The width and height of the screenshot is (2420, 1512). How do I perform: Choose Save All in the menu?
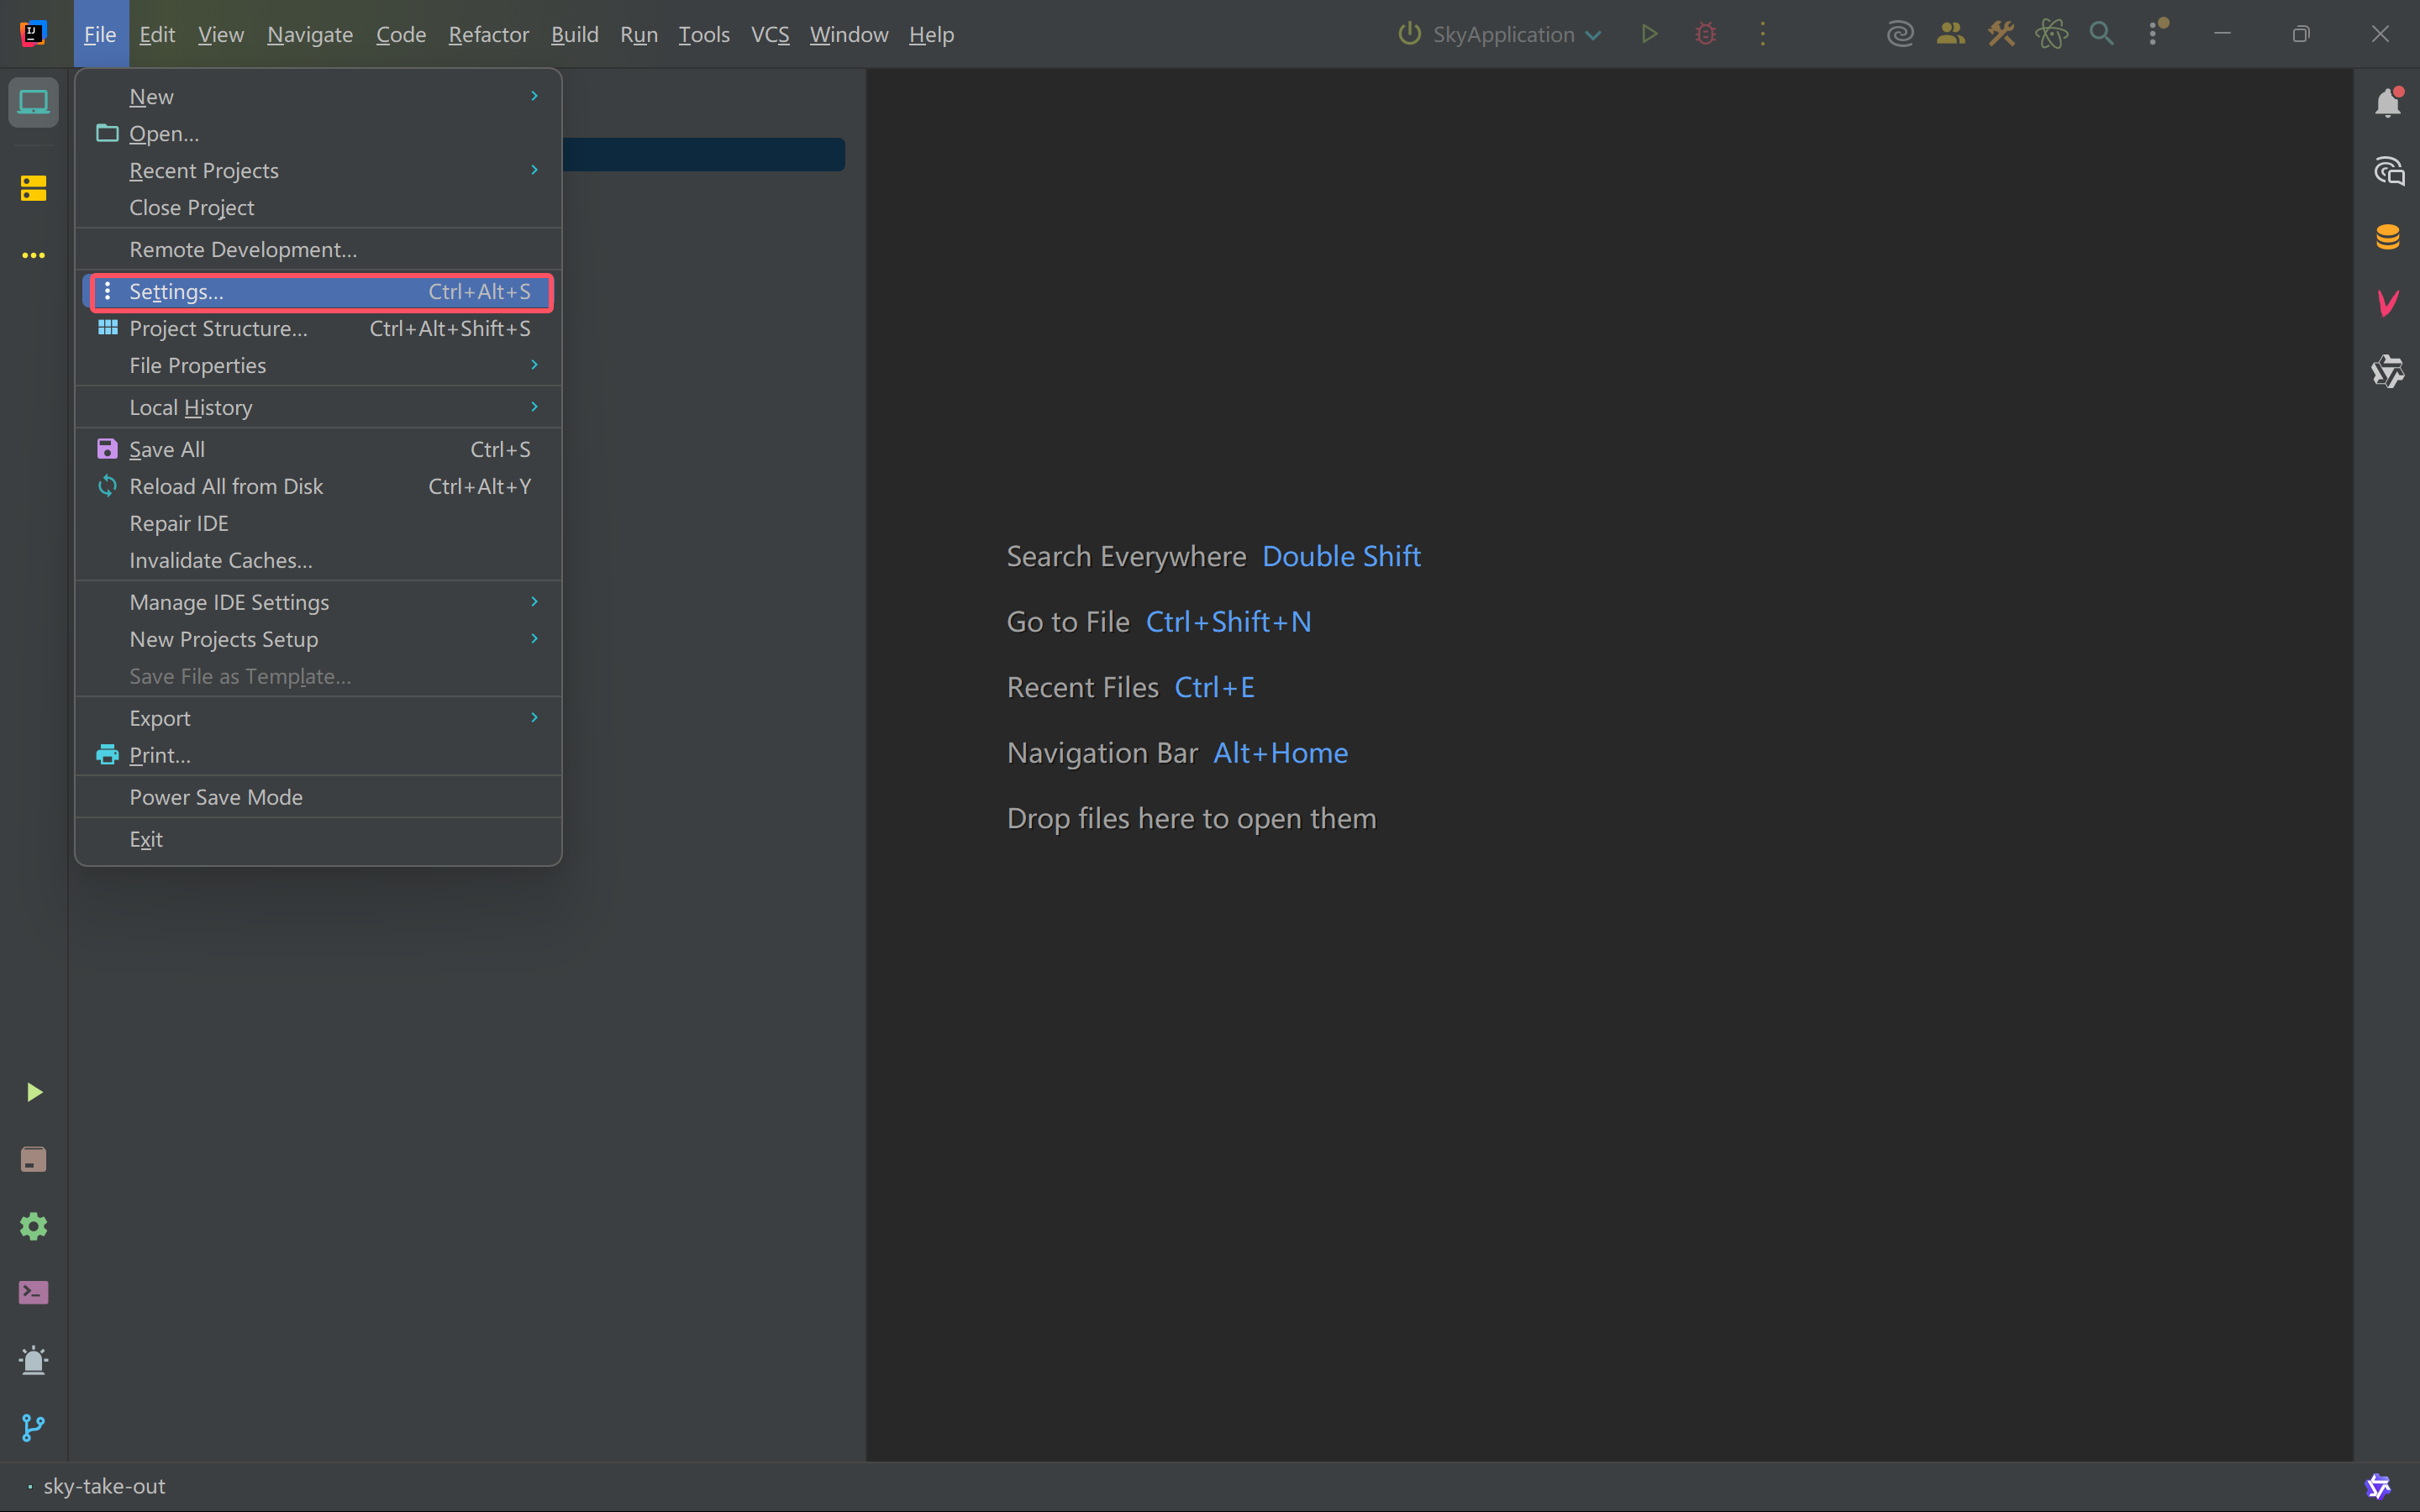click(x=165, y=448)
